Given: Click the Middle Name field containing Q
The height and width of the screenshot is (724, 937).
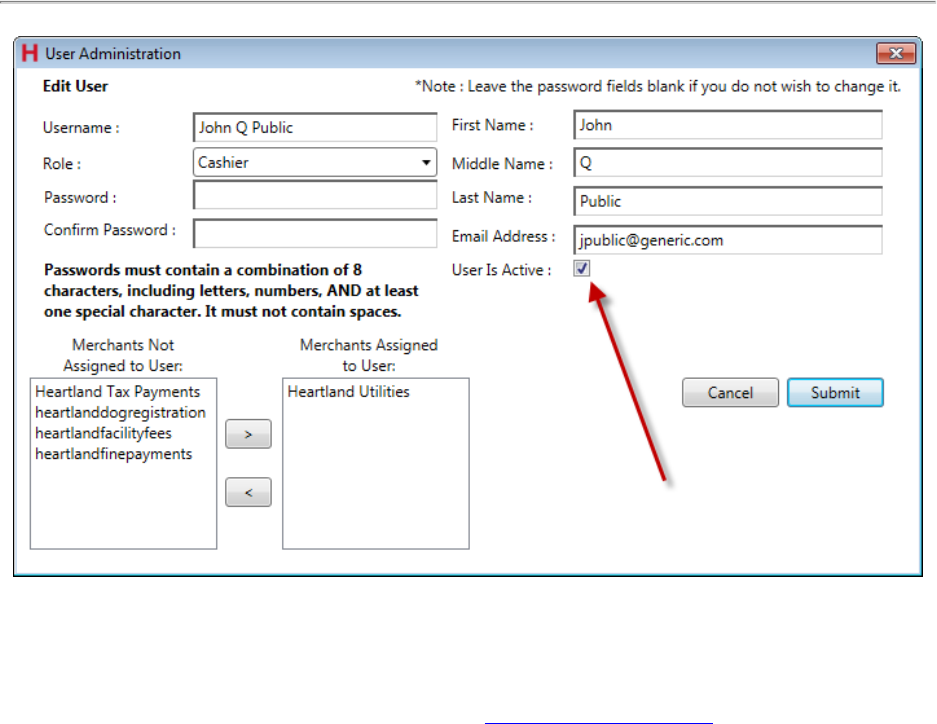Looking at the screenshot, I should [x=727, y=162].
